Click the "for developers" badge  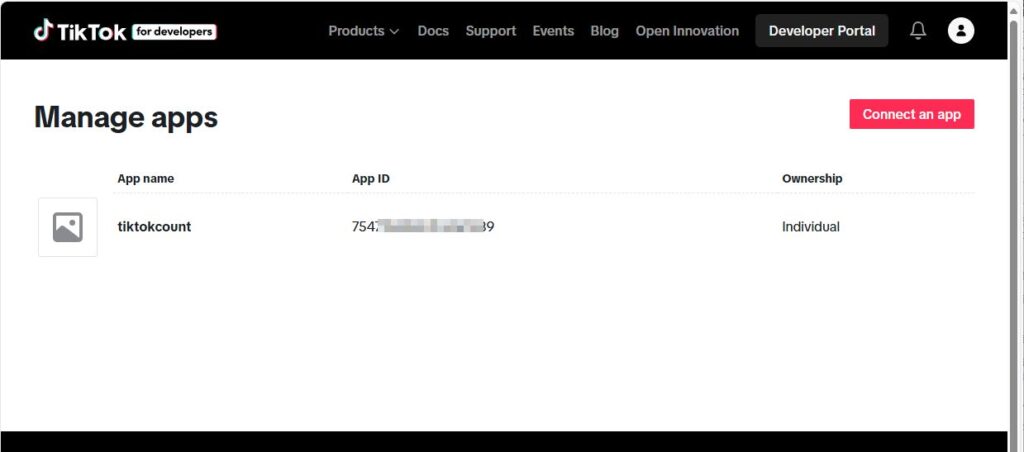(x=174, y=32)
